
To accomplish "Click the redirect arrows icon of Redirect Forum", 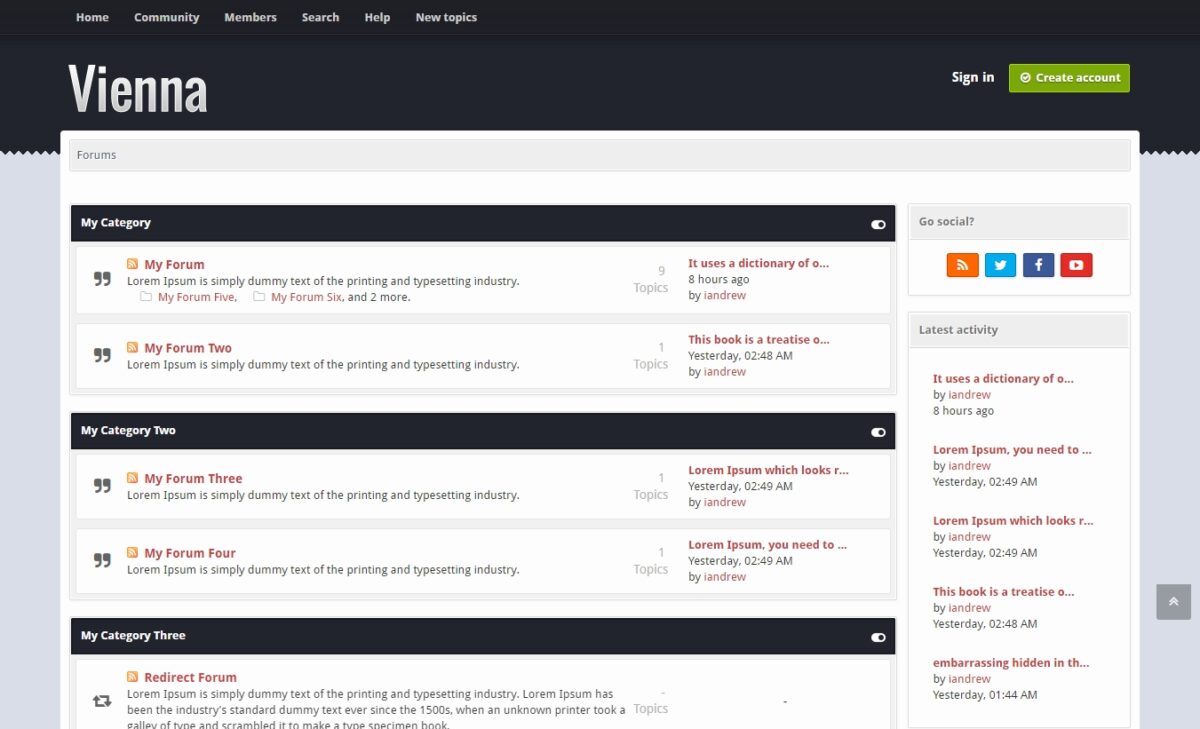I will pos(101,700).
